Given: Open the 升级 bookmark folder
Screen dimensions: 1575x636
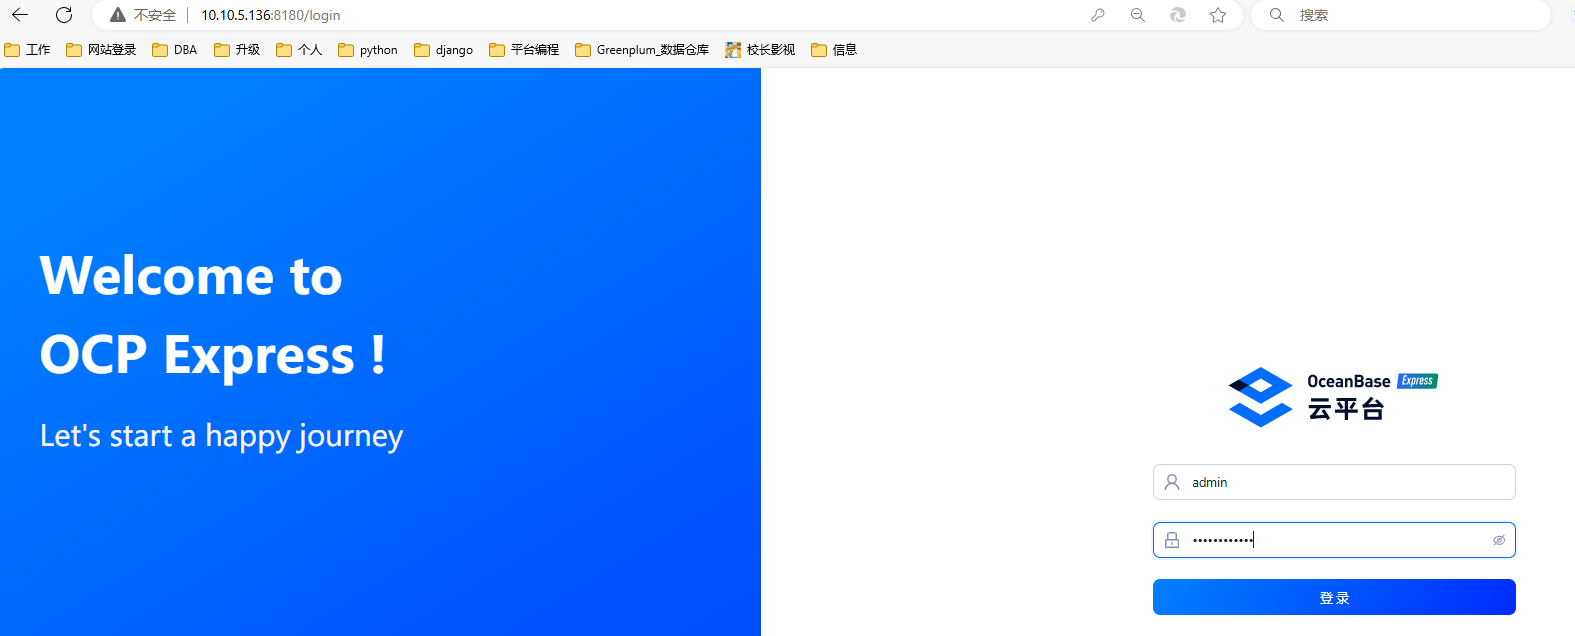Looking at the screenshot, I should 237,50.
